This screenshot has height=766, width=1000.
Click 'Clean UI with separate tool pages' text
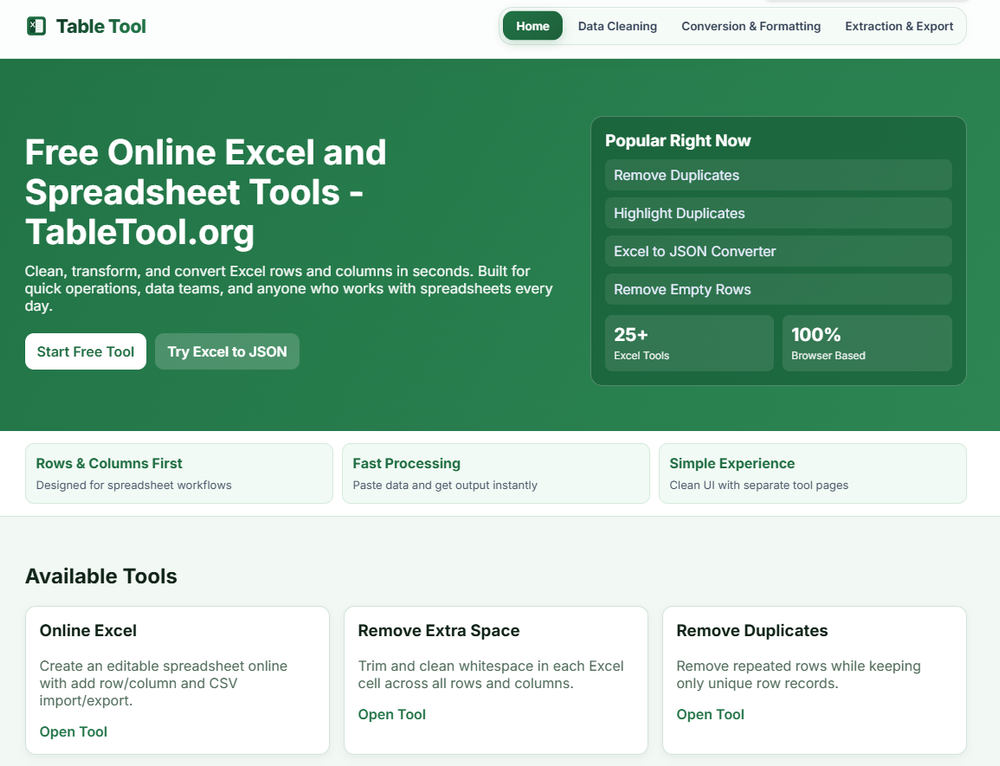[758, 485]
